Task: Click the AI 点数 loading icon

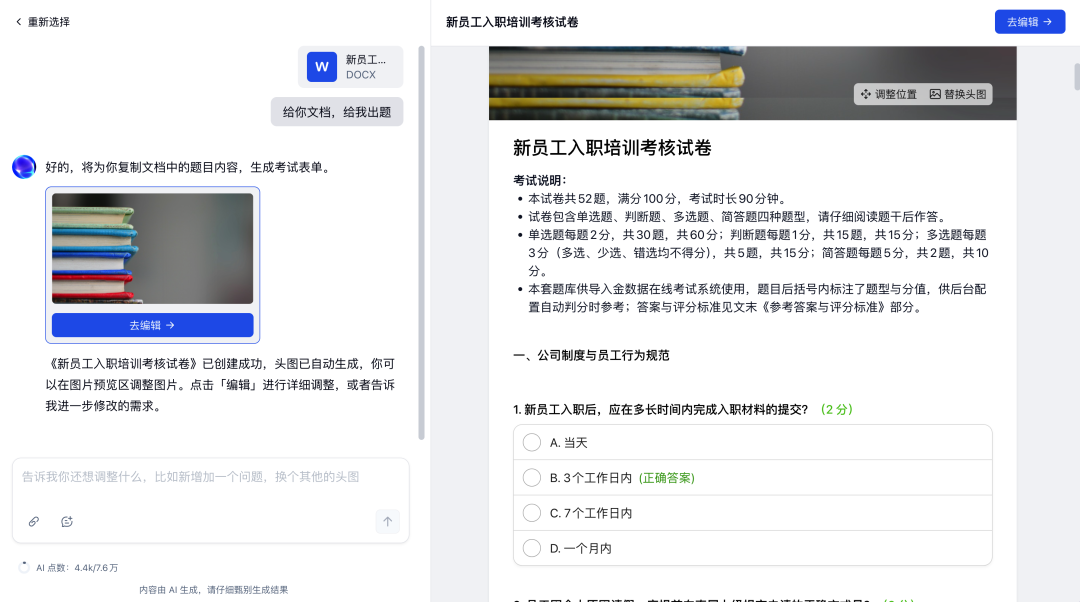Action: click(x=24, y=568)
